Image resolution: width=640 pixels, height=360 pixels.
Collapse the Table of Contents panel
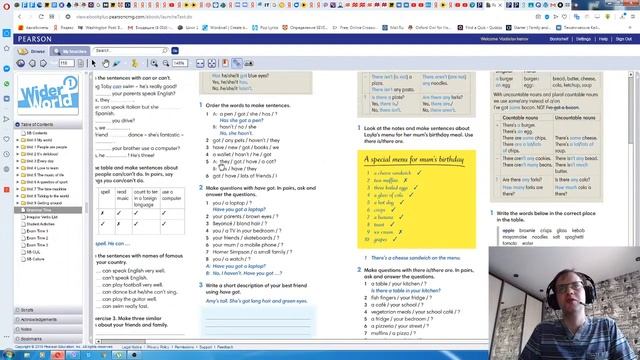[x=17, y=124]
